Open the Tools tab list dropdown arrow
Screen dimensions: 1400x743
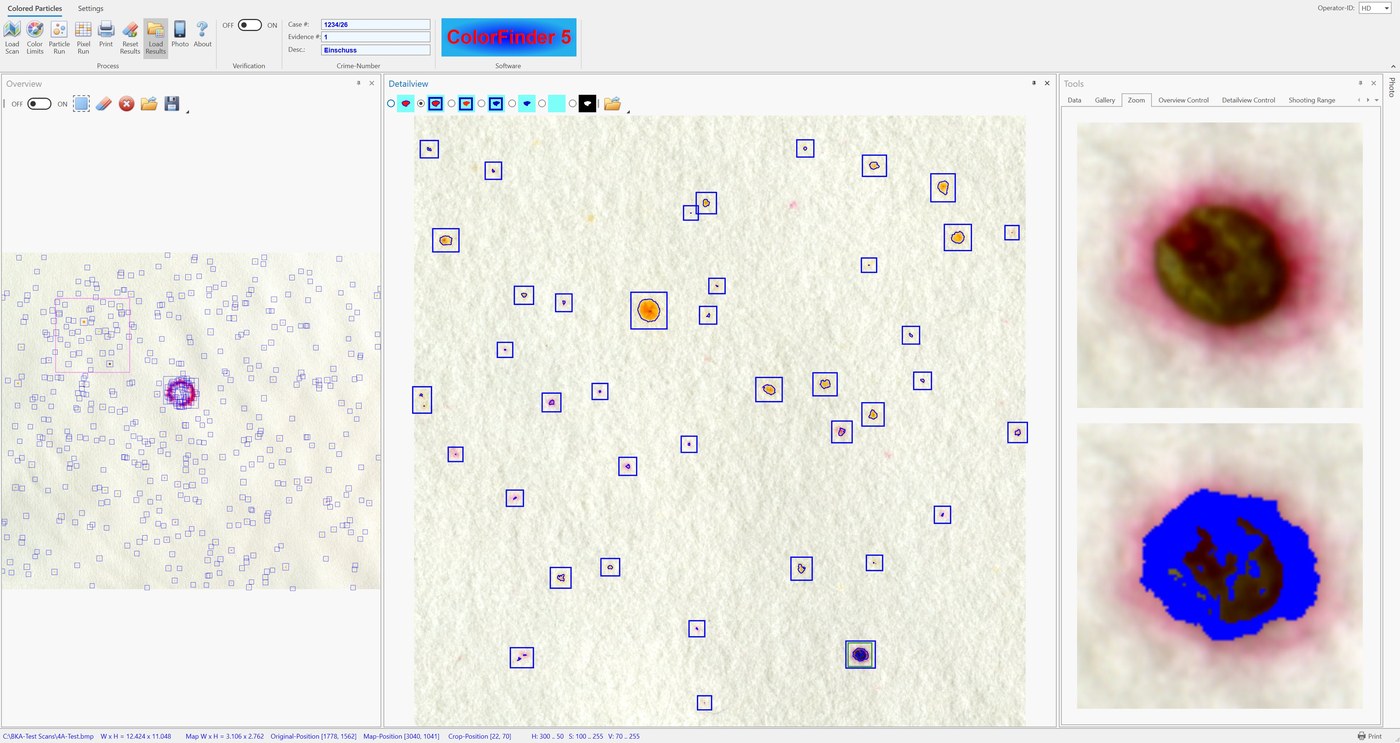pos(1378,100)
